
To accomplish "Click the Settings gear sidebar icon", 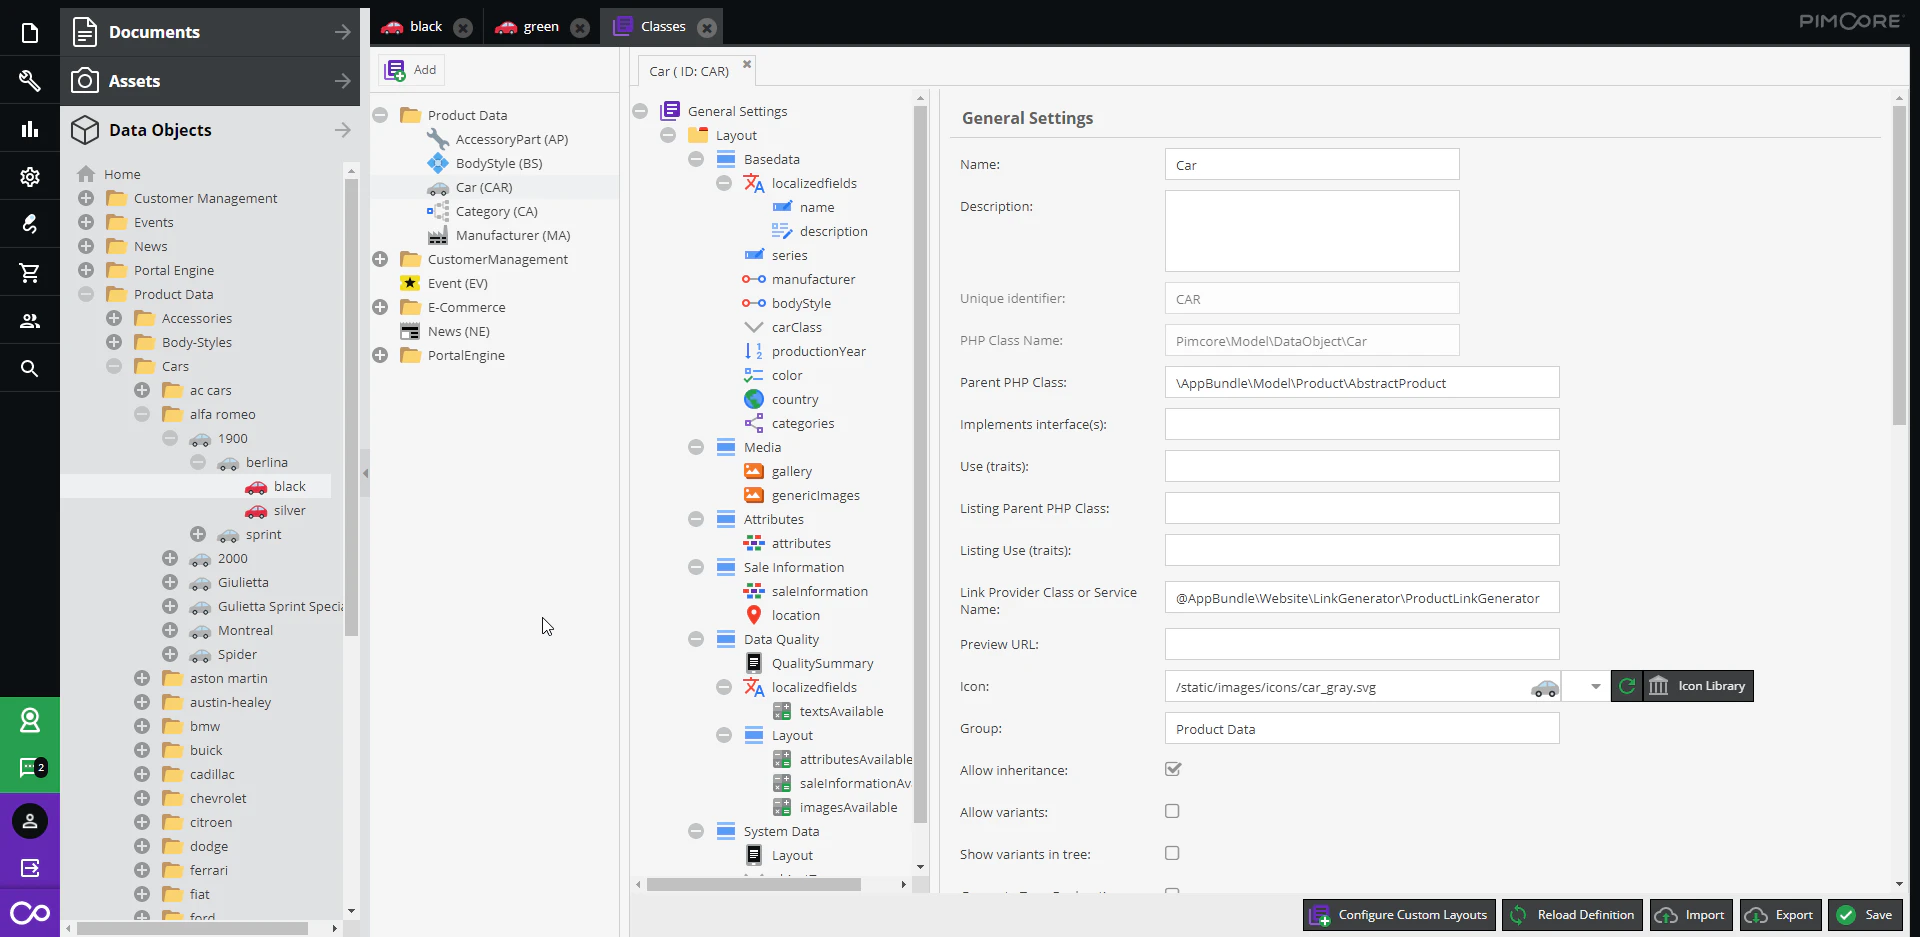I will 30,177.
